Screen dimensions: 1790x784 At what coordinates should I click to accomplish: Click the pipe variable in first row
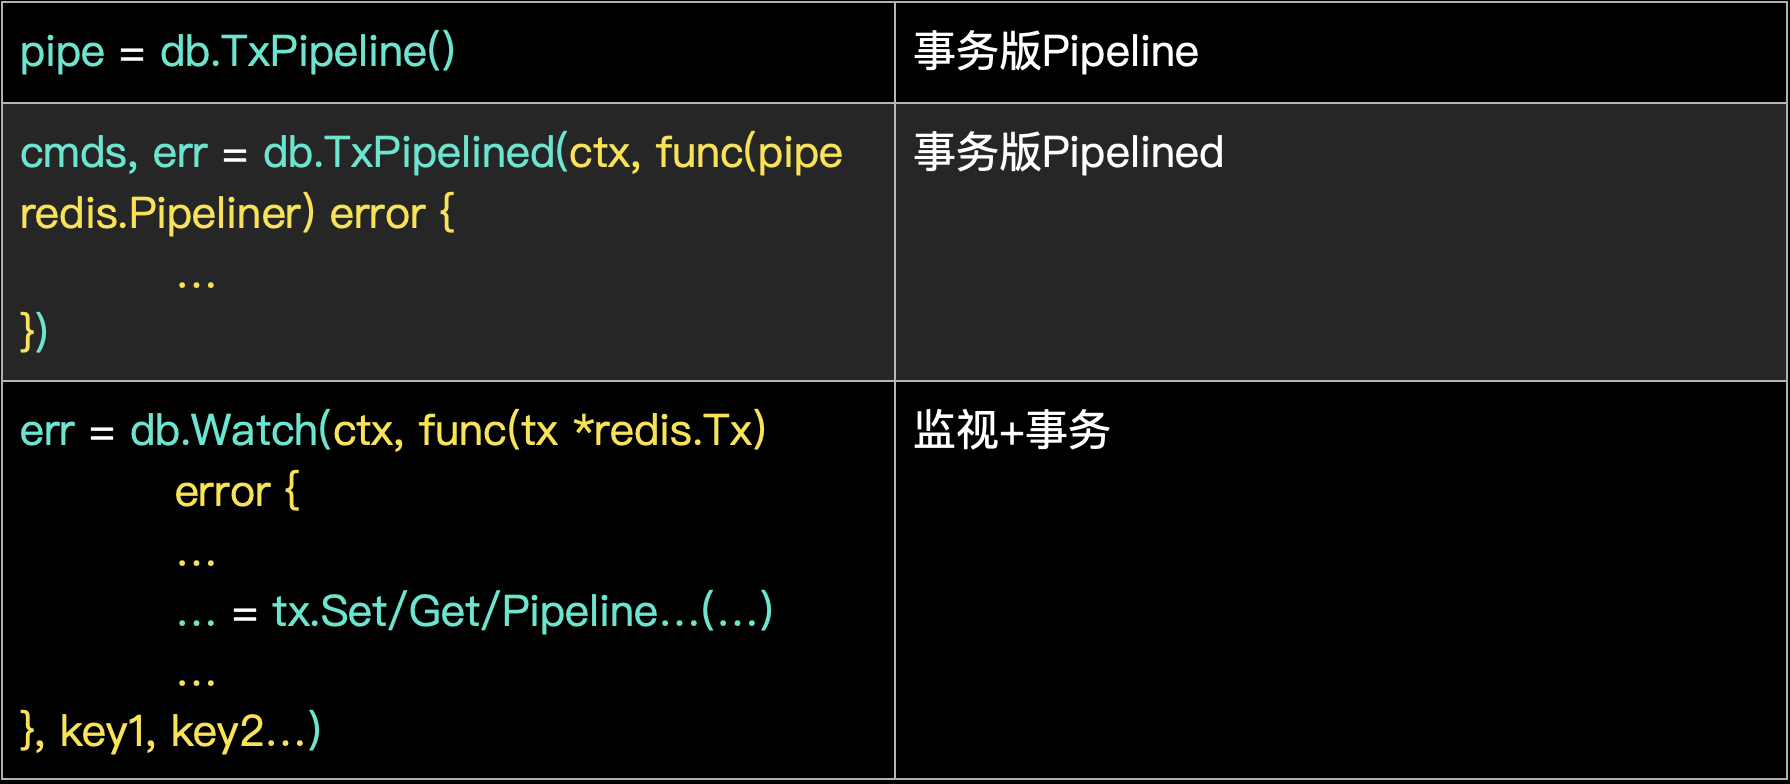tap(62, 52)
